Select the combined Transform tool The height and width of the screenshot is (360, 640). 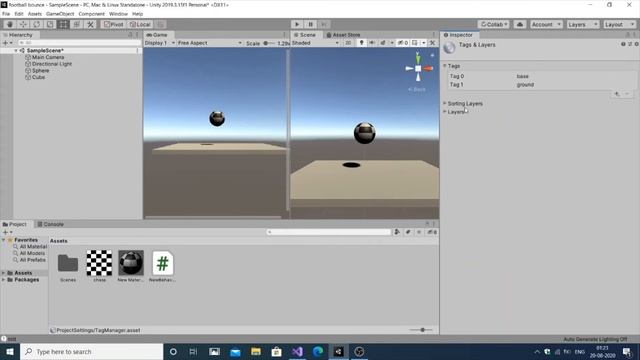click(x=77, y=24)
